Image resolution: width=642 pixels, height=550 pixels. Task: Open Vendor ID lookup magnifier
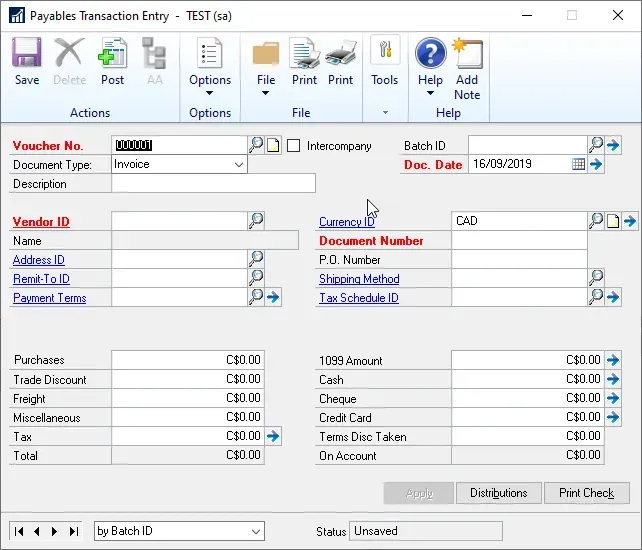[x=256, y=221]
